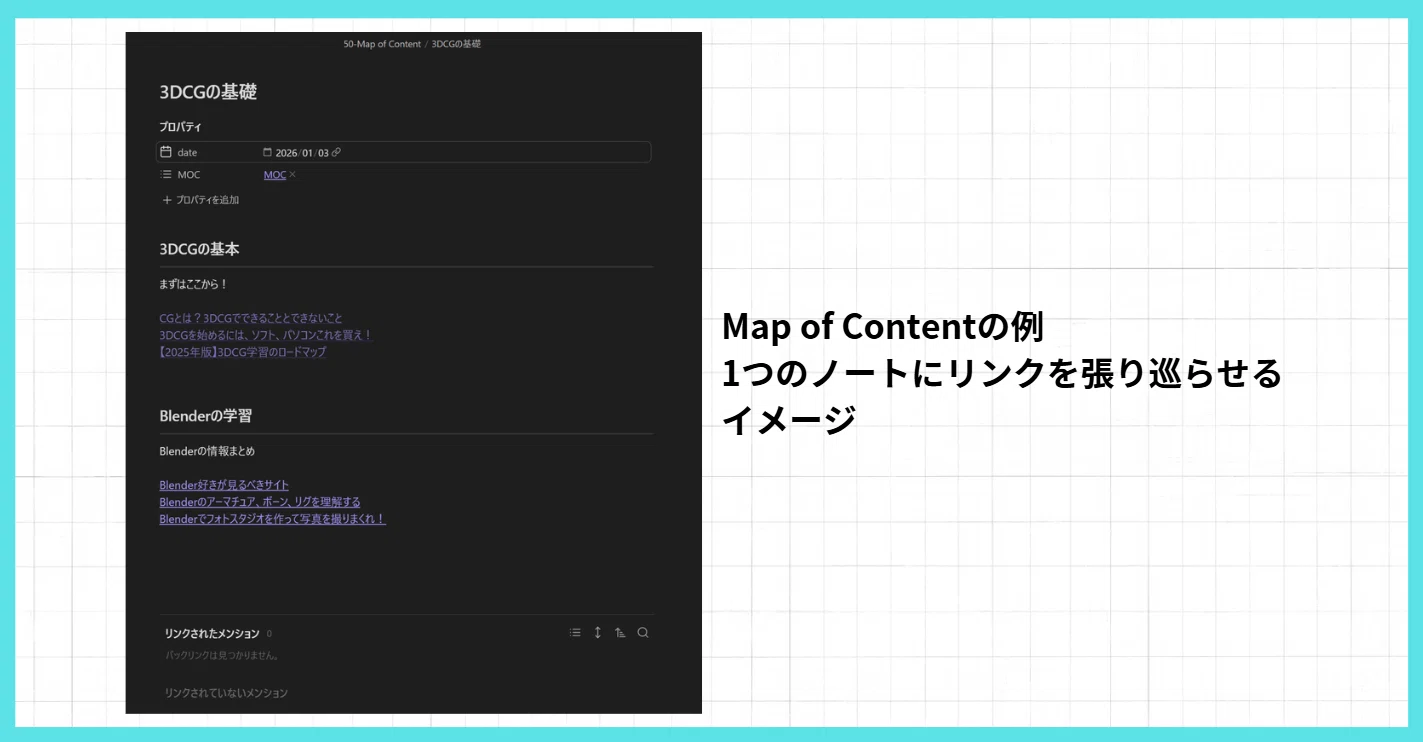Image resolution: width=1423 pixels, height=742 pixels.
Task: Expand the リンクされていないメンション section
Action: tap(226, 693)
